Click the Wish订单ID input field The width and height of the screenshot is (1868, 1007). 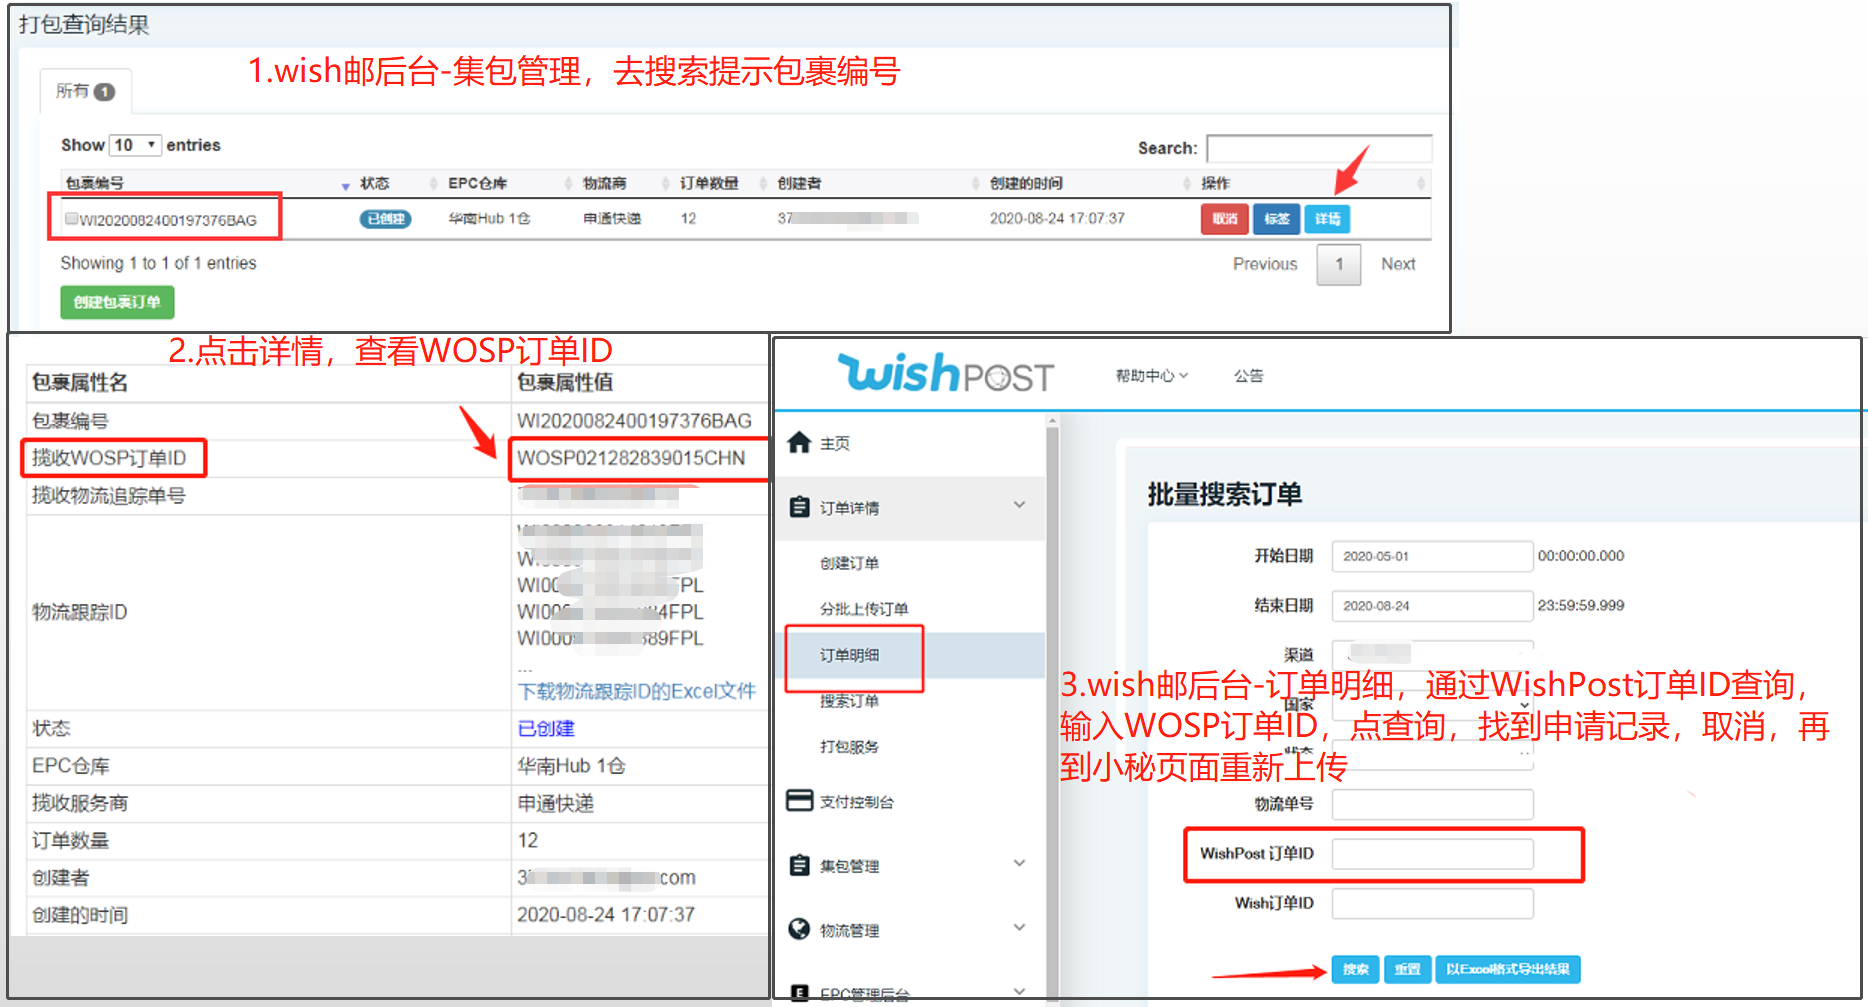click(1432, 904)
